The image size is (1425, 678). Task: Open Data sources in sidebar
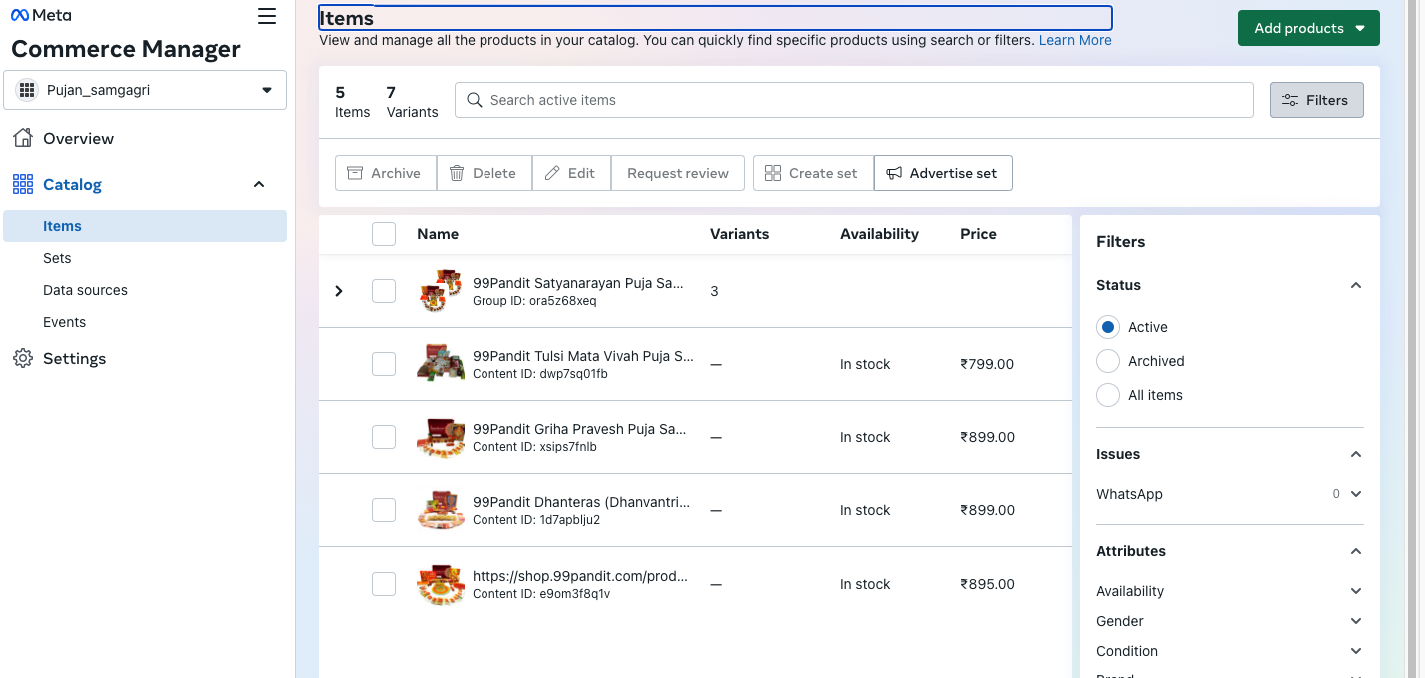pyautogui.click(x=145, y=290)
